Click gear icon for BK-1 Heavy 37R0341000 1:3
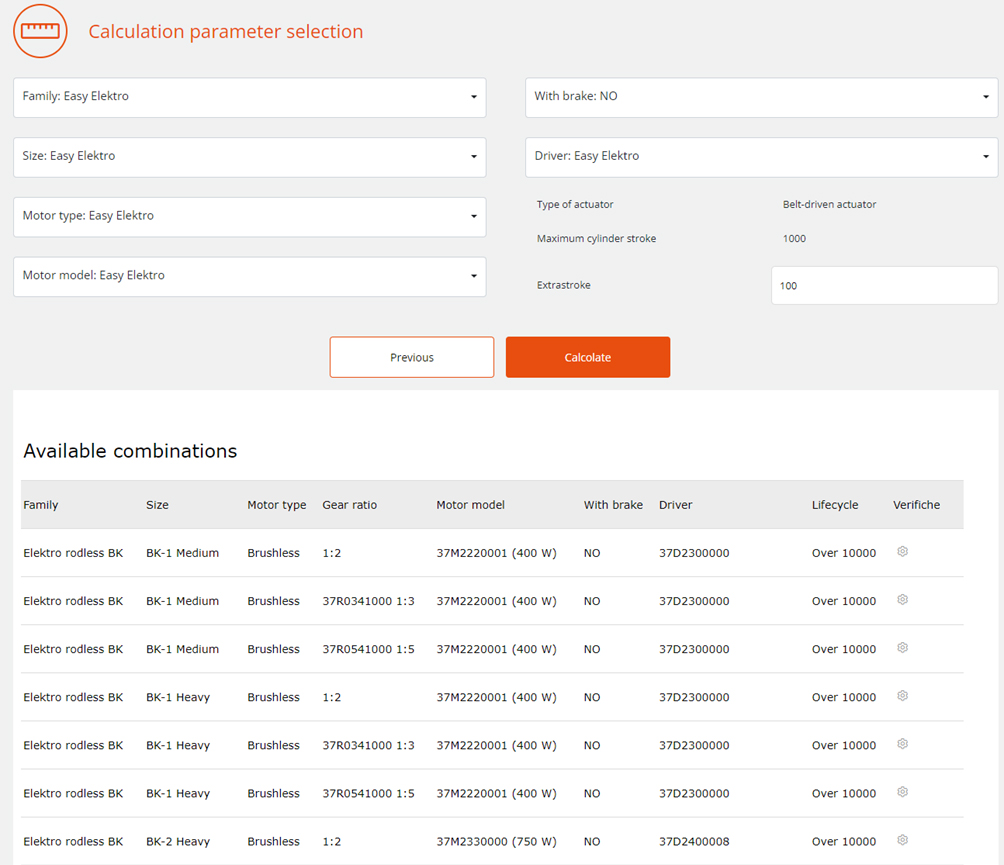The height and width of the screenshot is (865, 1004). click(x=902, y=744)
